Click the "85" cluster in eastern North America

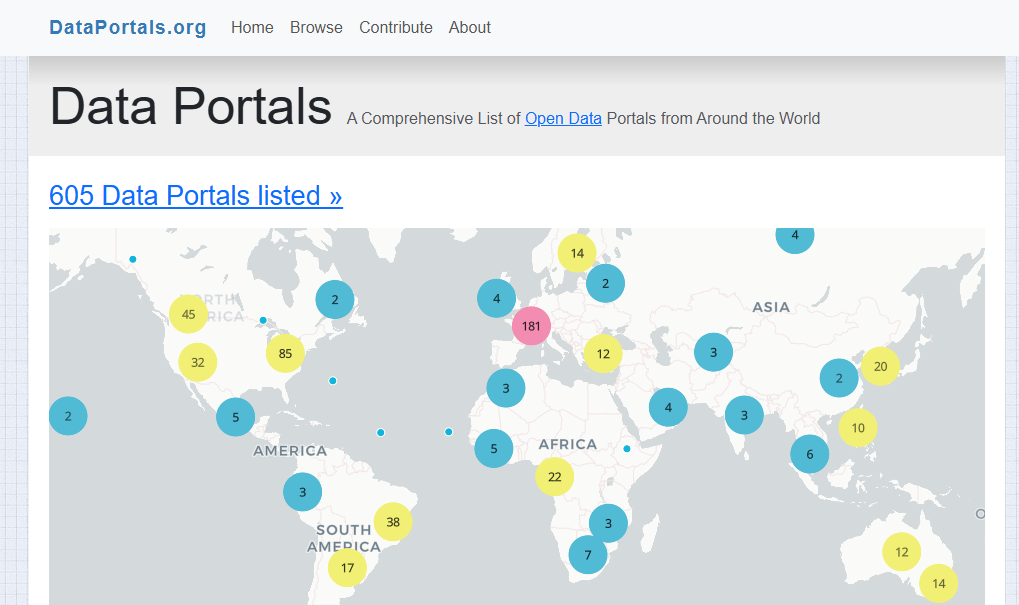[x=284, y=353]
